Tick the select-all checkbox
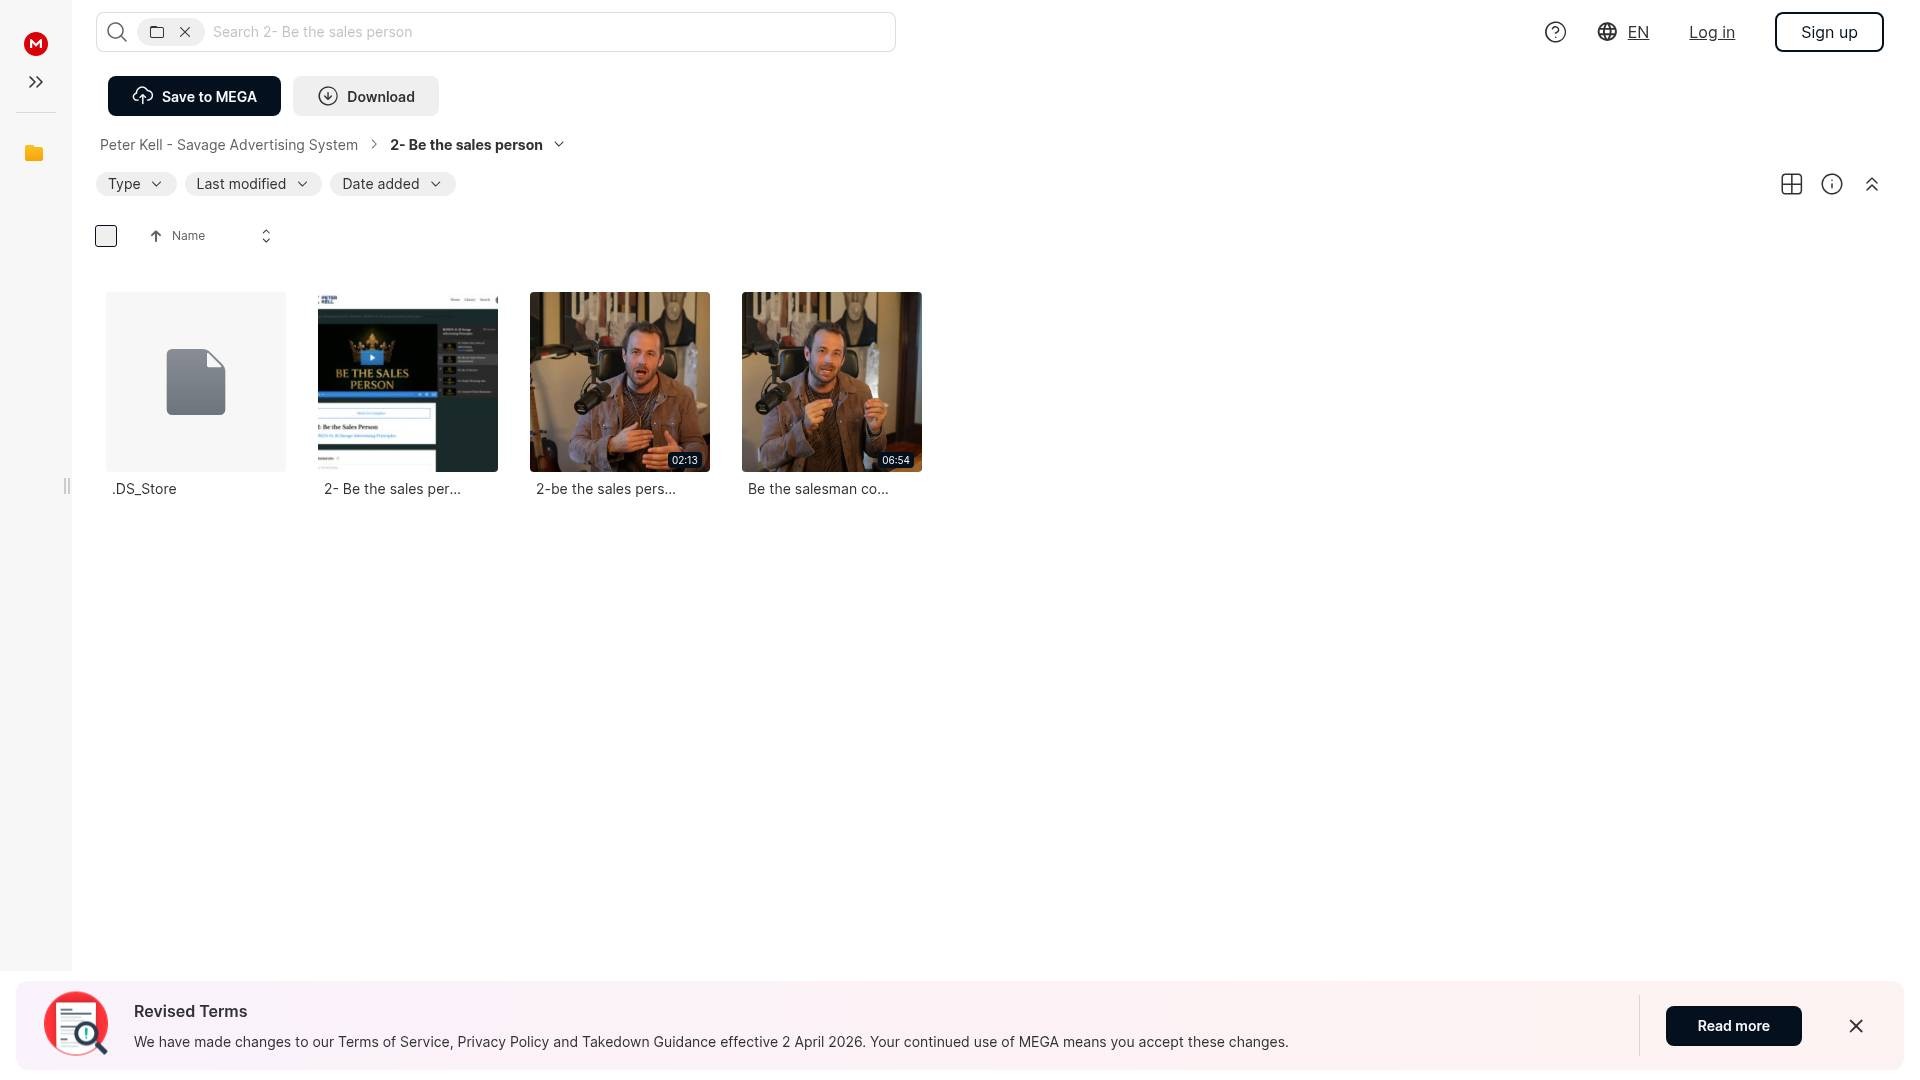 [x=106, y=236]
